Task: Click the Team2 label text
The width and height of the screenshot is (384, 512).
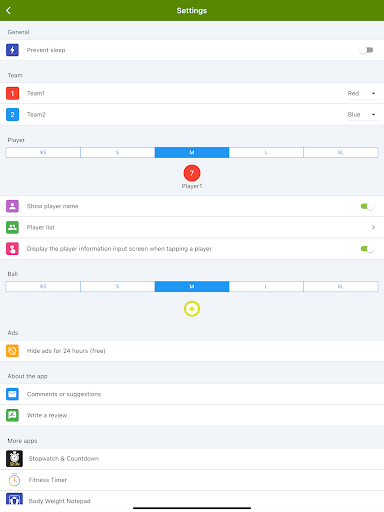Action: click(36, 114)
